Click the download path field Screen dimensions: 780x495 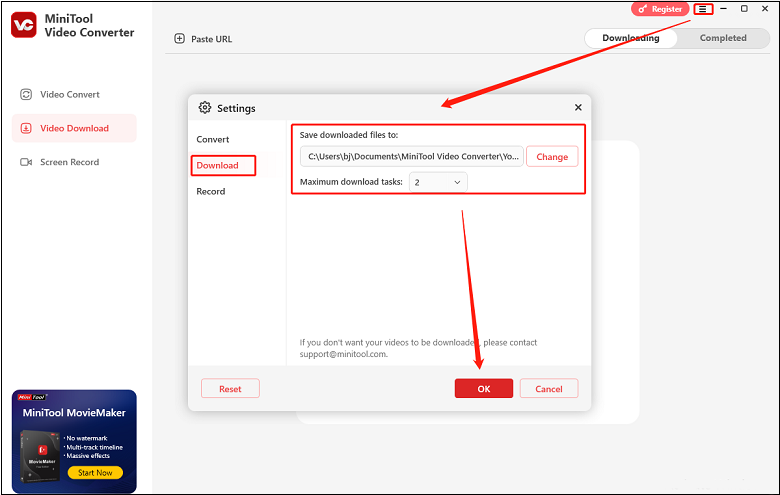coord(411,156)
